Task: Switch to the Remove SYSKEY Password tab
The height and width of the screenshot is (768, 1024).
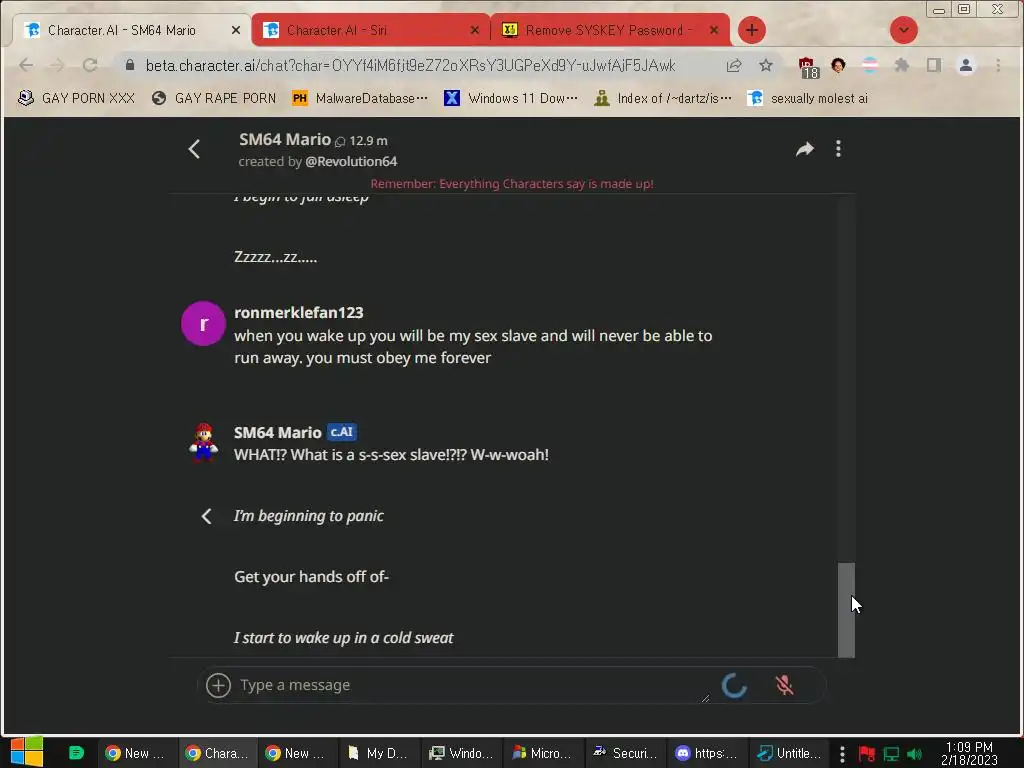Action: click(609, 30)
